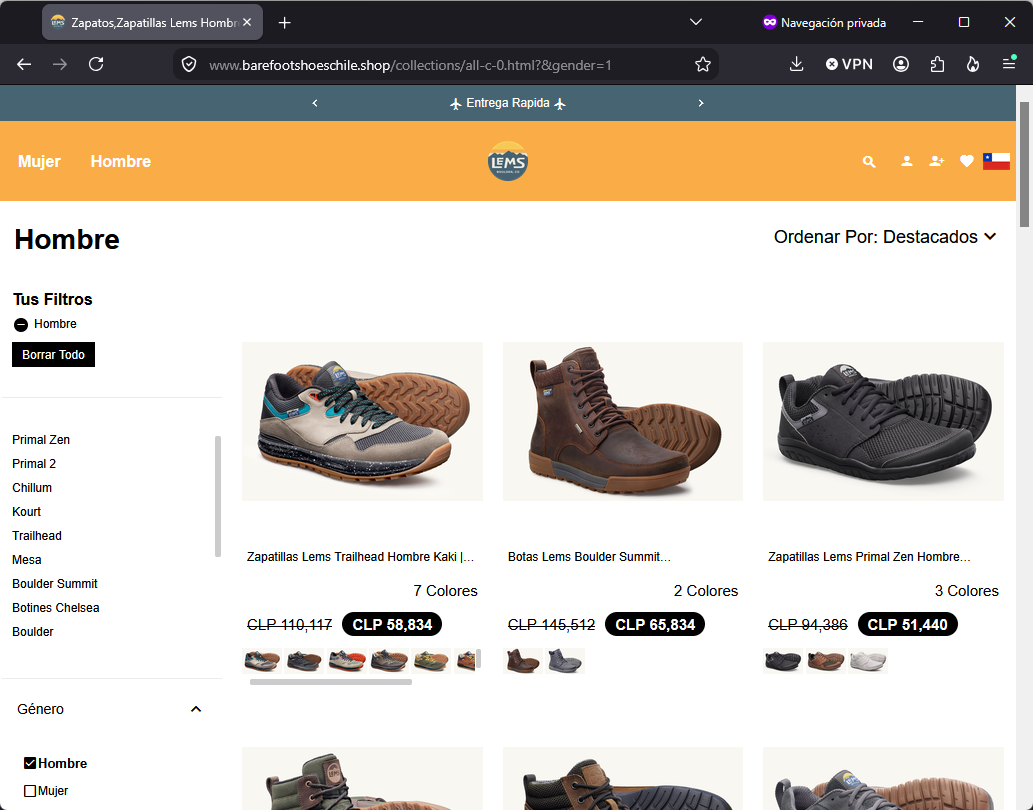Open Zapatillas Lems Trailhead Hombre Kaki title
This screenshot has width=1033, height=810.
coord(360,557)
